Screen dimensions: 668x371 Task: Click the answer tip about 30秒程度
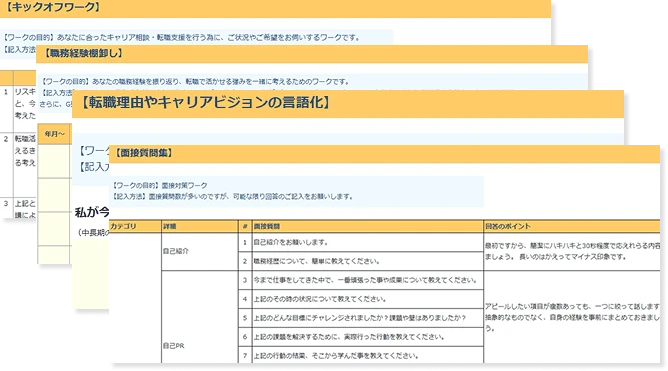click(x=572, y=251)
